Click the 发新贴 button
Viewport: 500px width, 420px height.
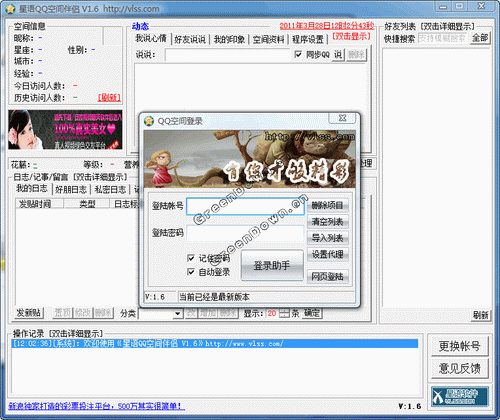(x=29, y=313)
